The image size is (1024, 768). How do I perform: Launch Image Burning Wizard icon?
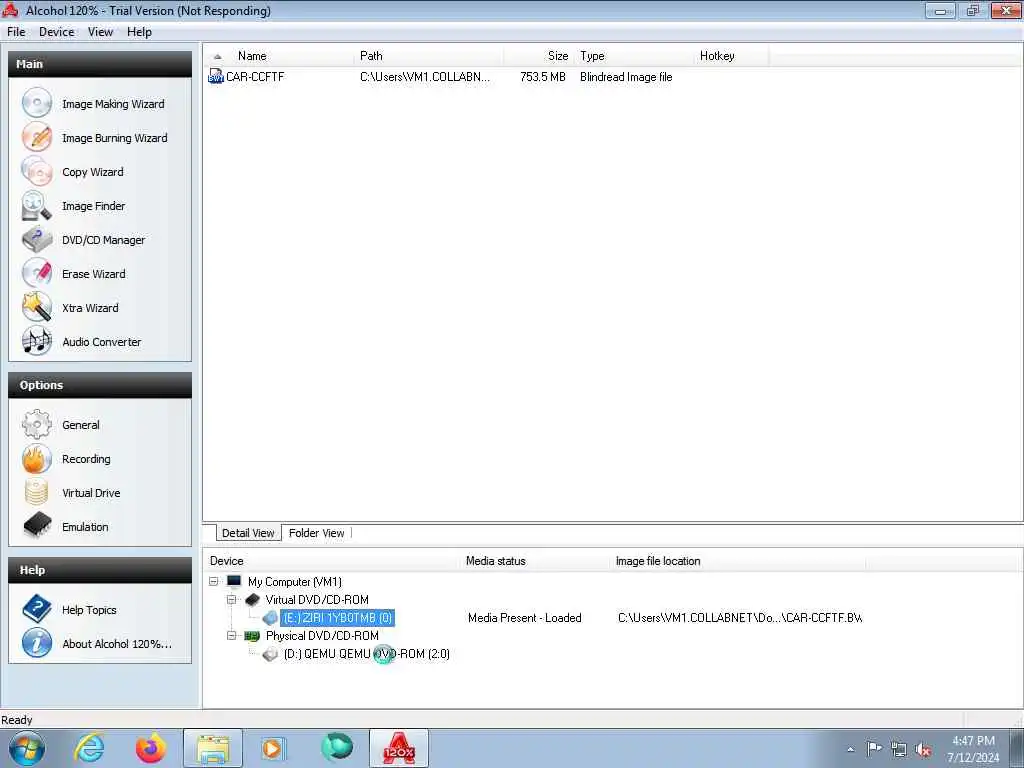point(37,137)
